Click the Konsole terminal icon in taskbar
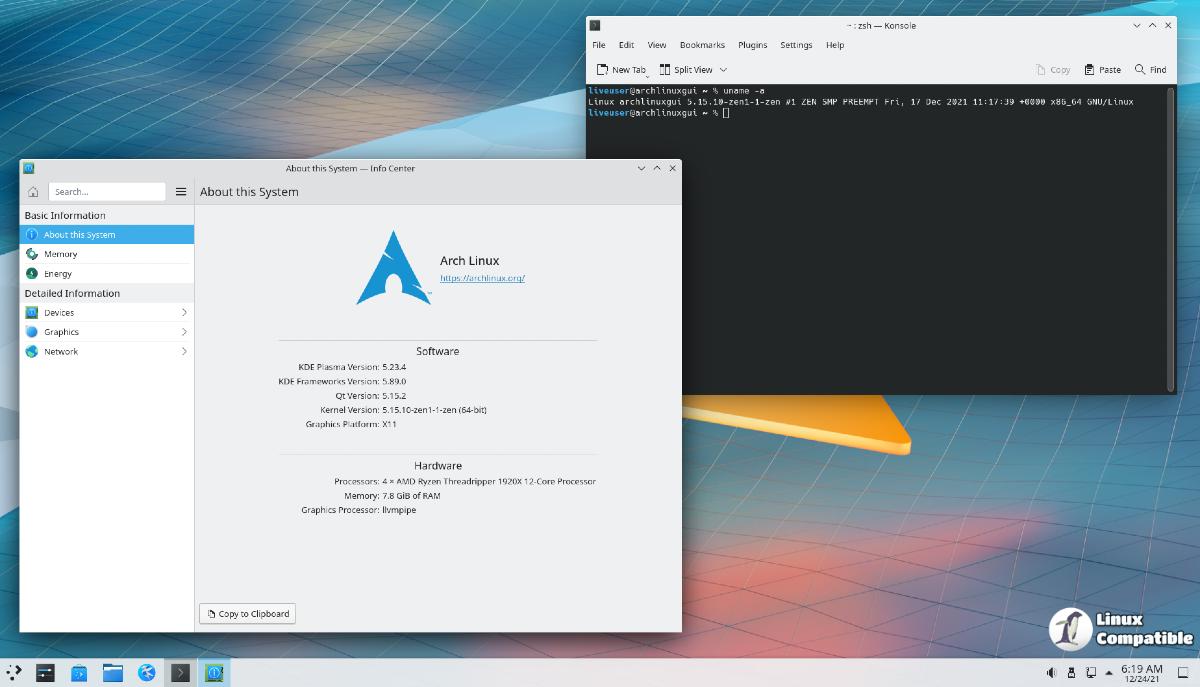This screenshot has width=1200, height=687. [x=180, y=673]
